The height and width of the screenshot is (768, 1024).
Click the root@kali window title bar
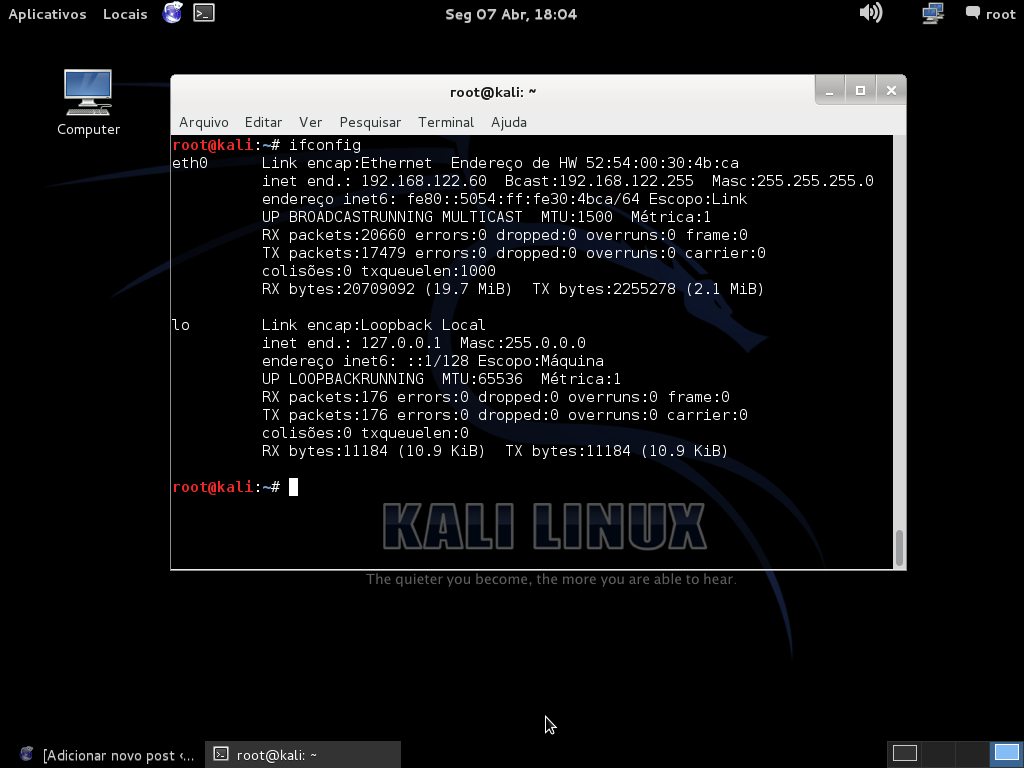tap(493, 92)
